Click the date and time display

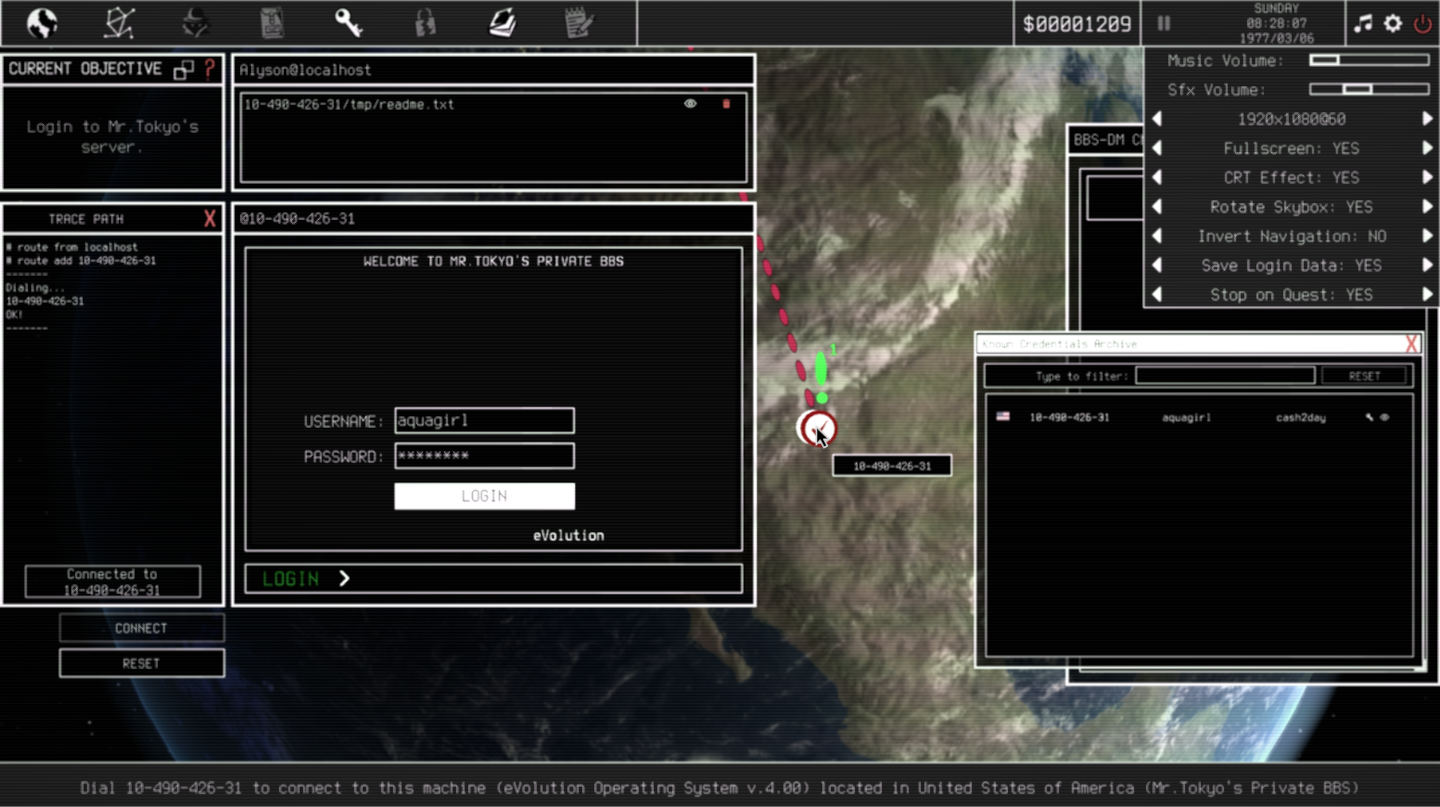(1276, 23)
